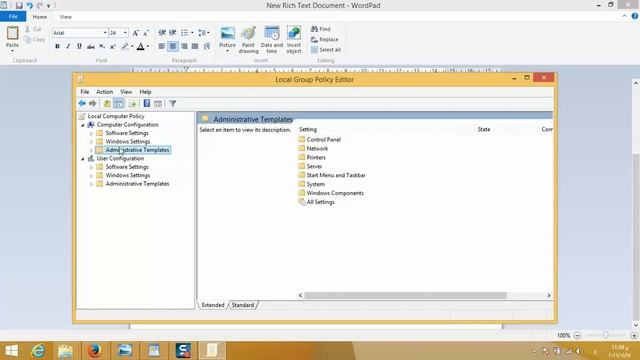
Task: Collapse Computer Configuration tree node
Action: point(83,125)
